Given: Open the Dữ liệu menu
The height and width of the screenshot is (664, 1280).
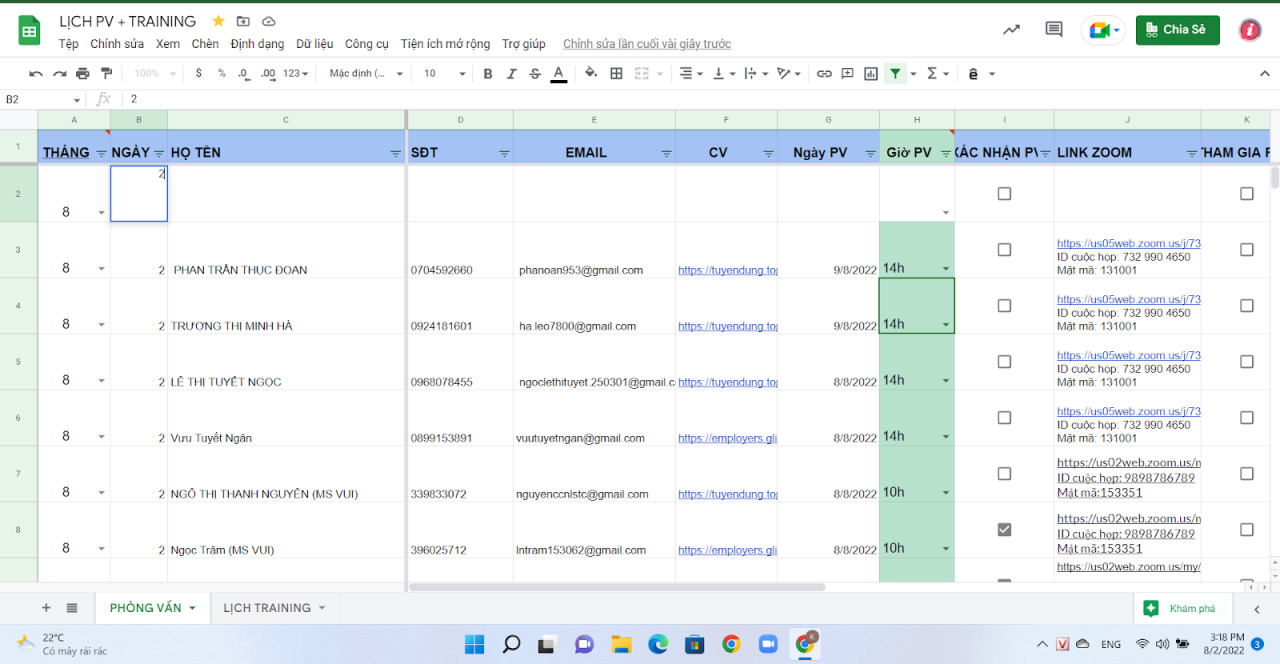Looking at the screenshot, I should (x=315, y=43).
